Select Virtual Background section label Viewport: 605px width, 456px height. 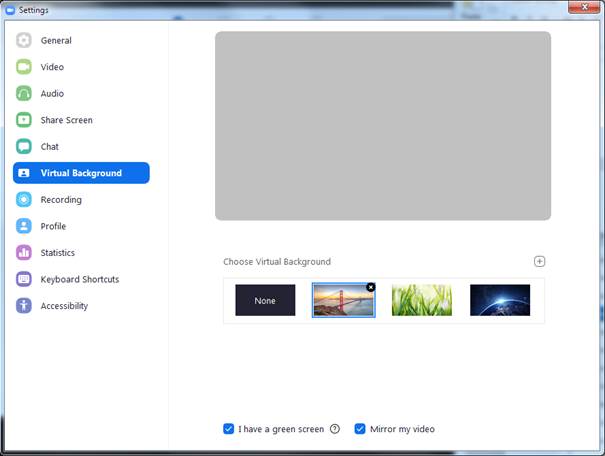(x=81, y=173)
